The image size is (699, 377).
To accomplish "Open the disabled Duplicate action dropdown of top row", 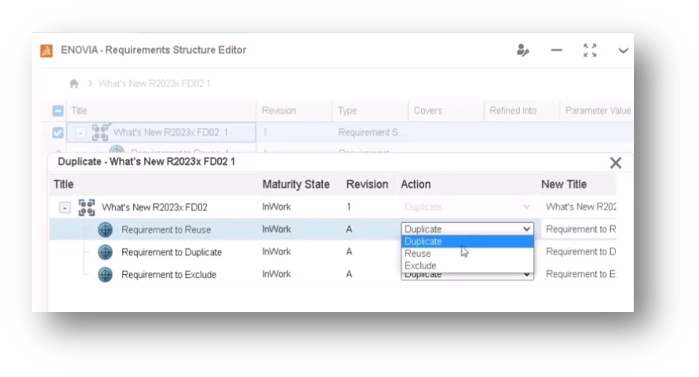I will pyautogui.click(x=467, y=207).
